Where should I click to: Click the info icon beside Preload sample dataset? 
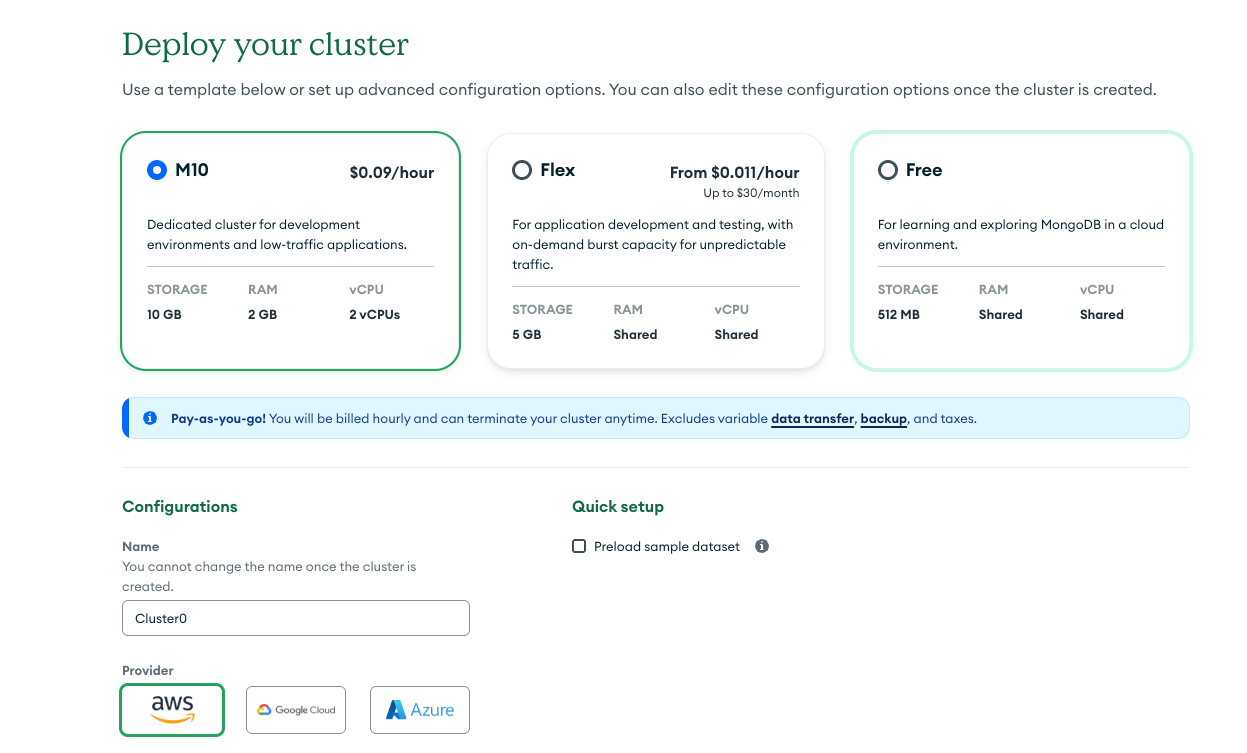762,546
